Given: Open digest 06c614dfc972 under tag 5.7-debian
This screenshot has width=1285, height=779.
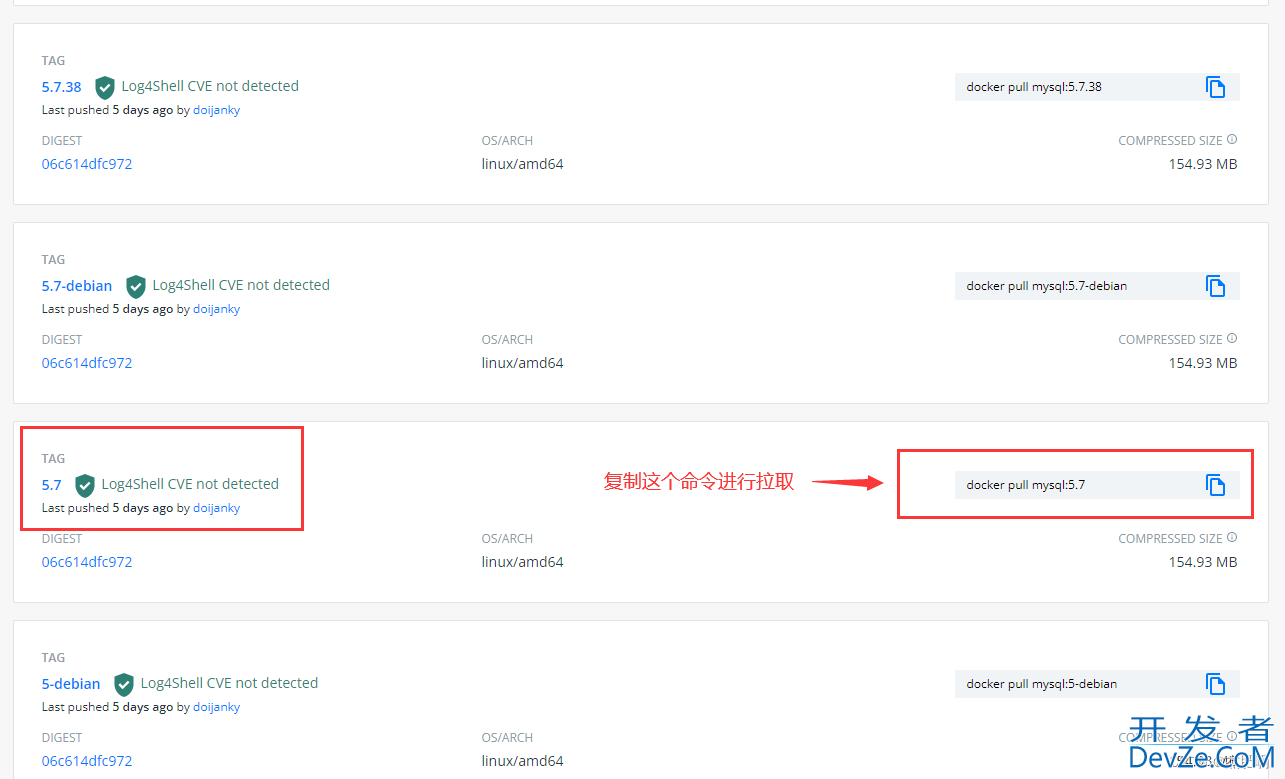Looking at the screenshot, I should [87, 363].
